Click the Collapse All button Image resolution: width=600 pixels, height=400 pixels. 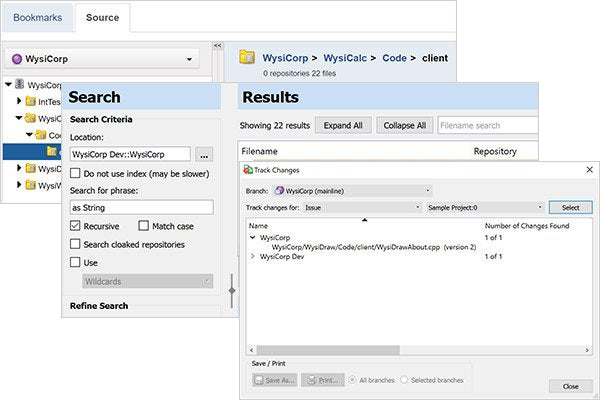click(404, 126)
